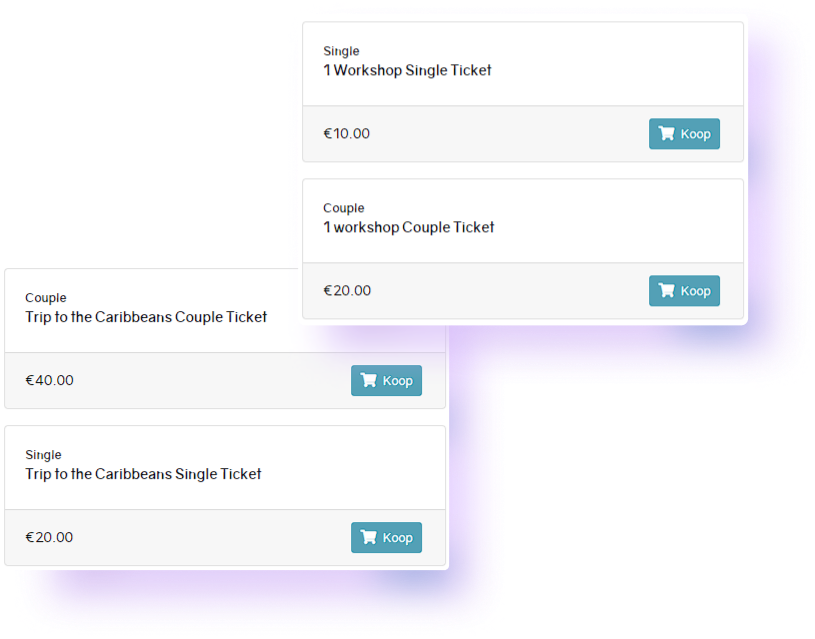Viewport: 815px width, 639px height.
Task: Click the €20.00 price under workshop Couple Ticket
Action: (347, 291)
